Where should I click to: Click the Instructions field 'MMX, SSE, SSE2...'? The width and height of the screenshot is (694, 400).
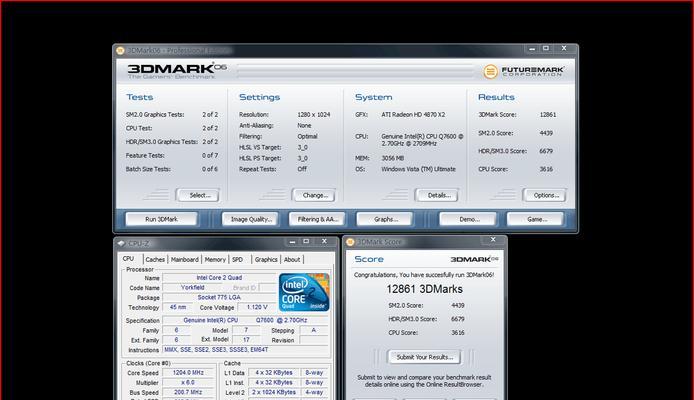pyautogui.click(x=246, y=350)
